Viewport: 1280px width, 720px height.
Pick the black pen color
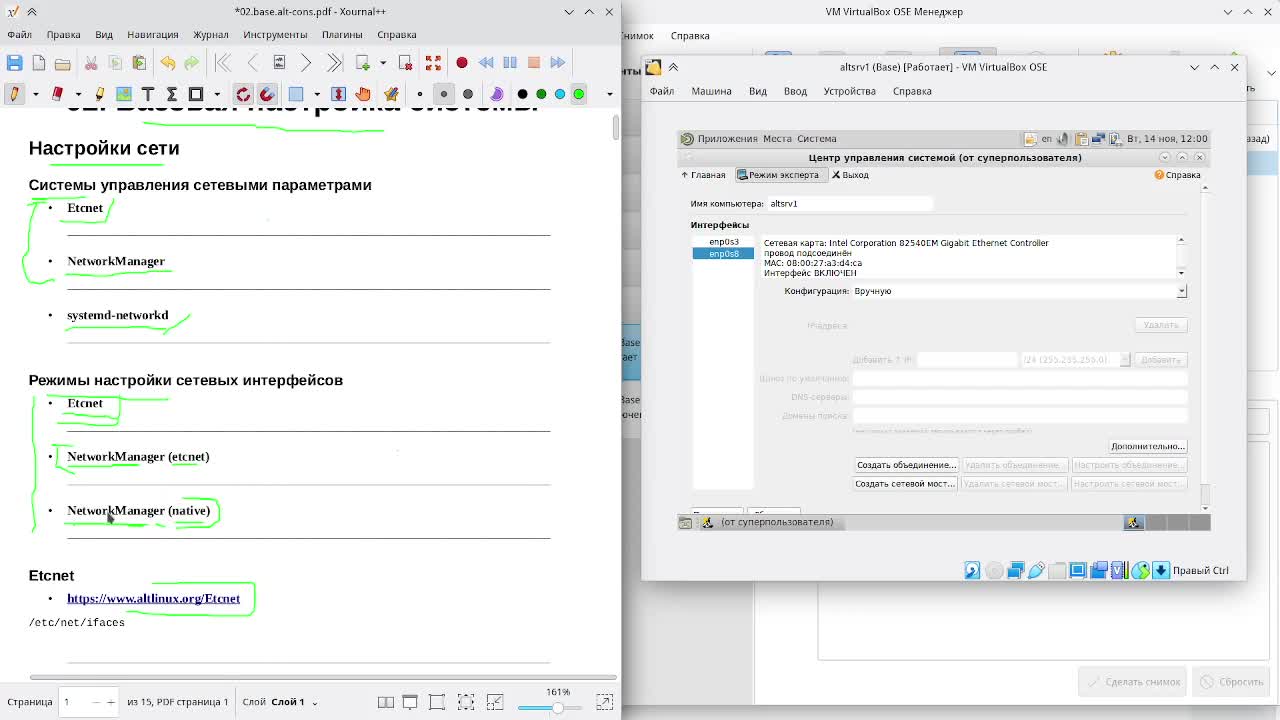[x=522, y=94]
